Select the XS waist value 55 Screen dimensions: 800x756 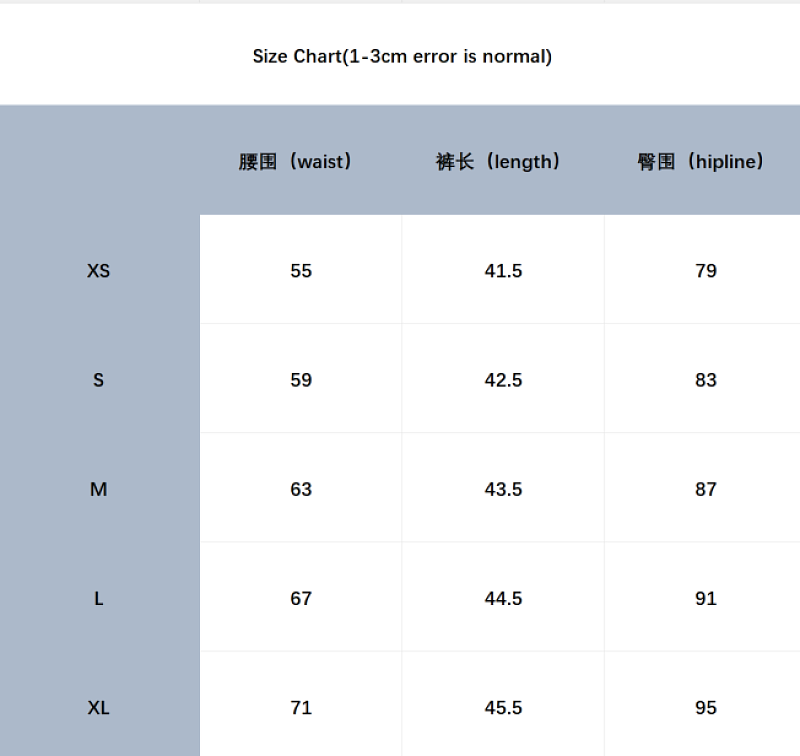point(301,270)
